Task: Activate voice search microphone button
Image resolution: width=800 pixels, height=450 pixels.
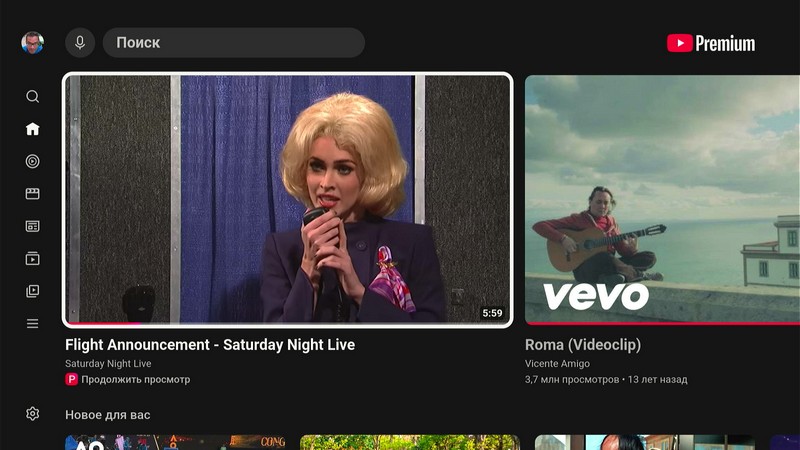Action: 80,42
